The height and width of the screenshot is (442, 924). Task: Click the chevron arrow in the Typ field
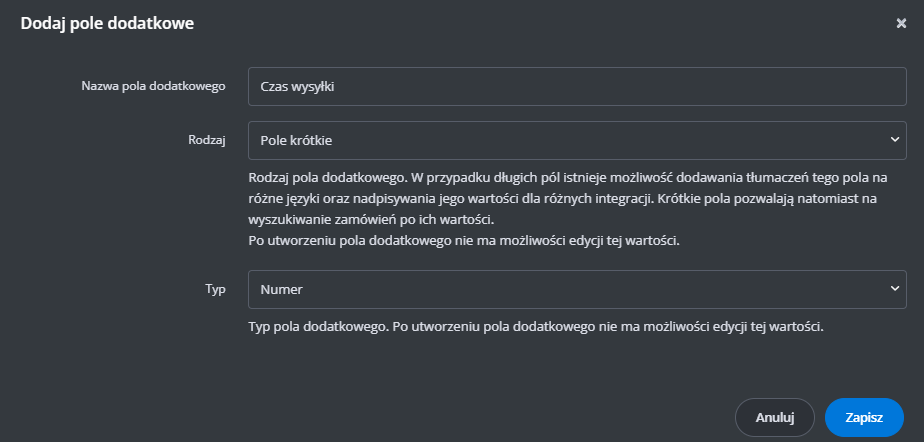click(x=893, y=289)
